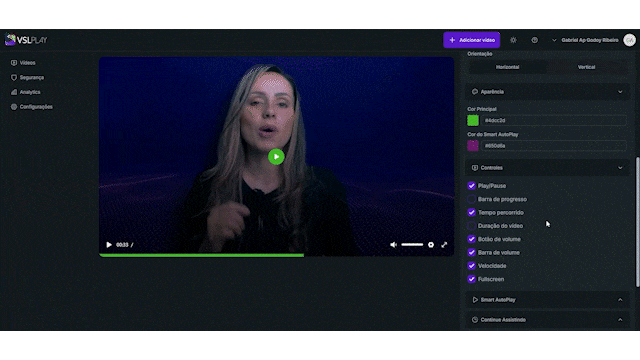Open the player speed settings gear

(431, 244)
